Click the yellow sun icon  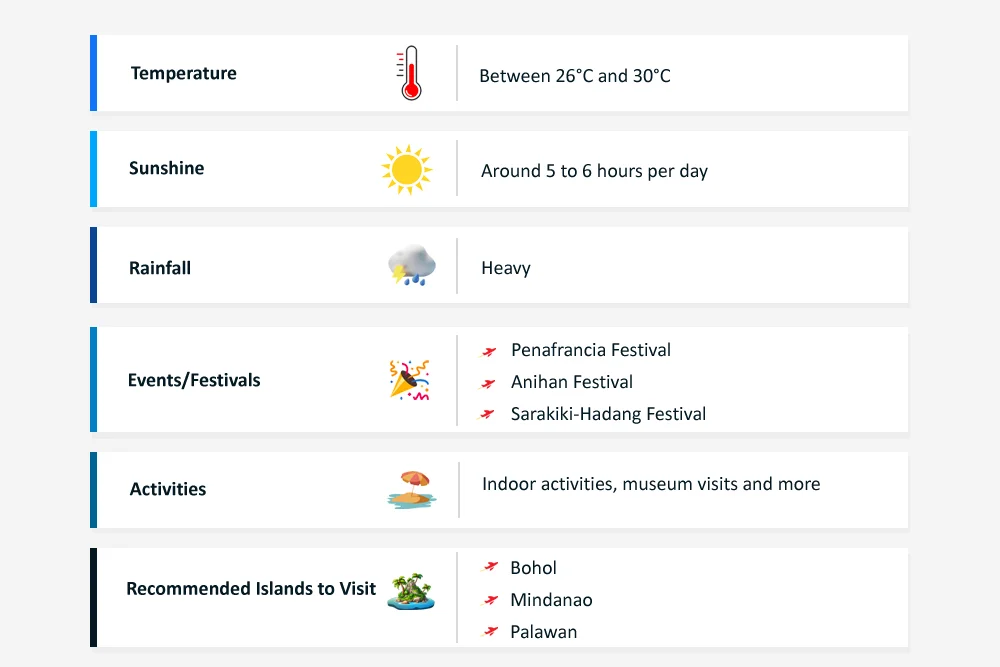[x=406, y=170]
